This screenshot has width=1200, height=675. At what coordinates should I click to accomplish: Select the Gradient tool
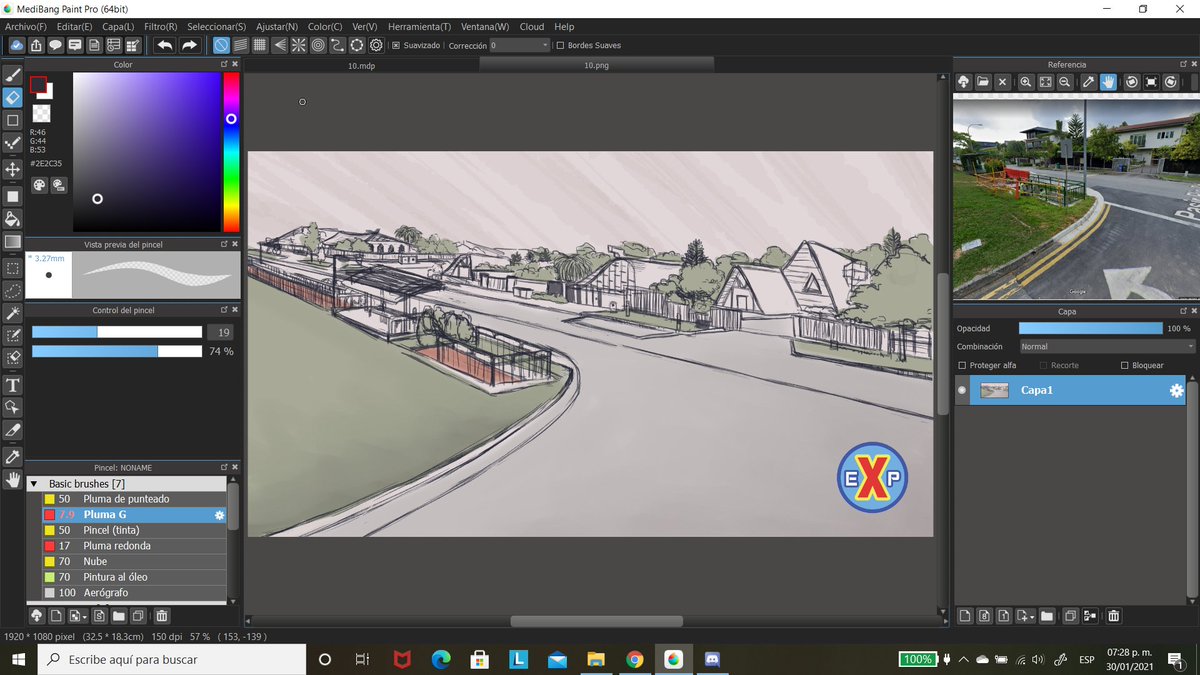[13, 242]
